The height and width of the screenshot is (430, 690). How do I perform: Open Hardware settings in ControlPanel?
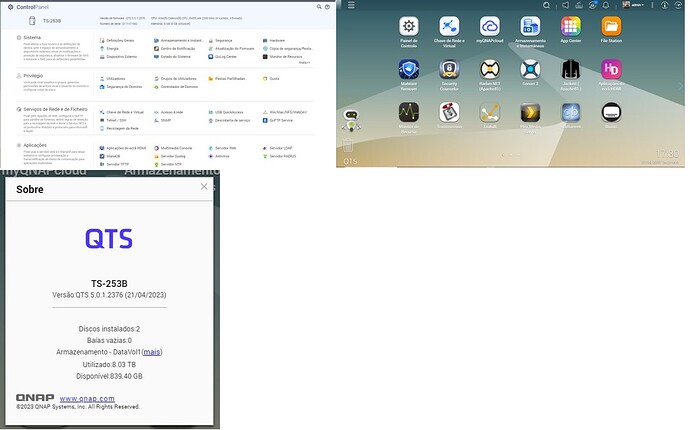(x=274, y=40)
